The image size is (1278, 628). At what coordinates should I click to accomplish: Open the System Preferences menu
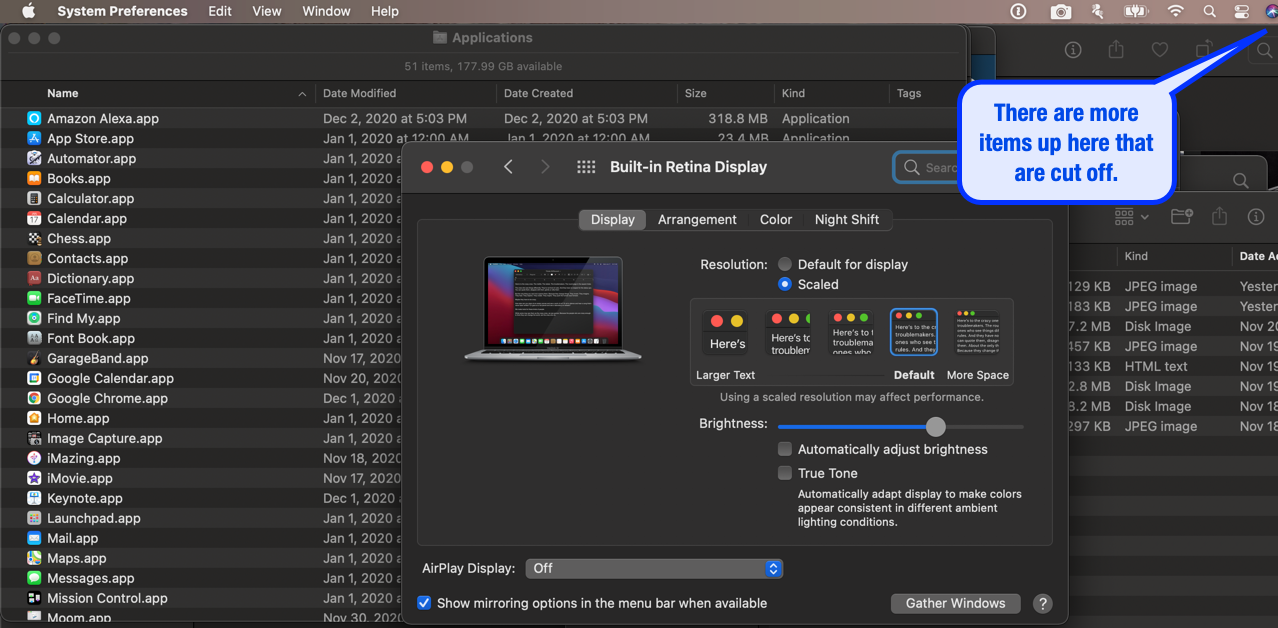click(x=122, y=11)
